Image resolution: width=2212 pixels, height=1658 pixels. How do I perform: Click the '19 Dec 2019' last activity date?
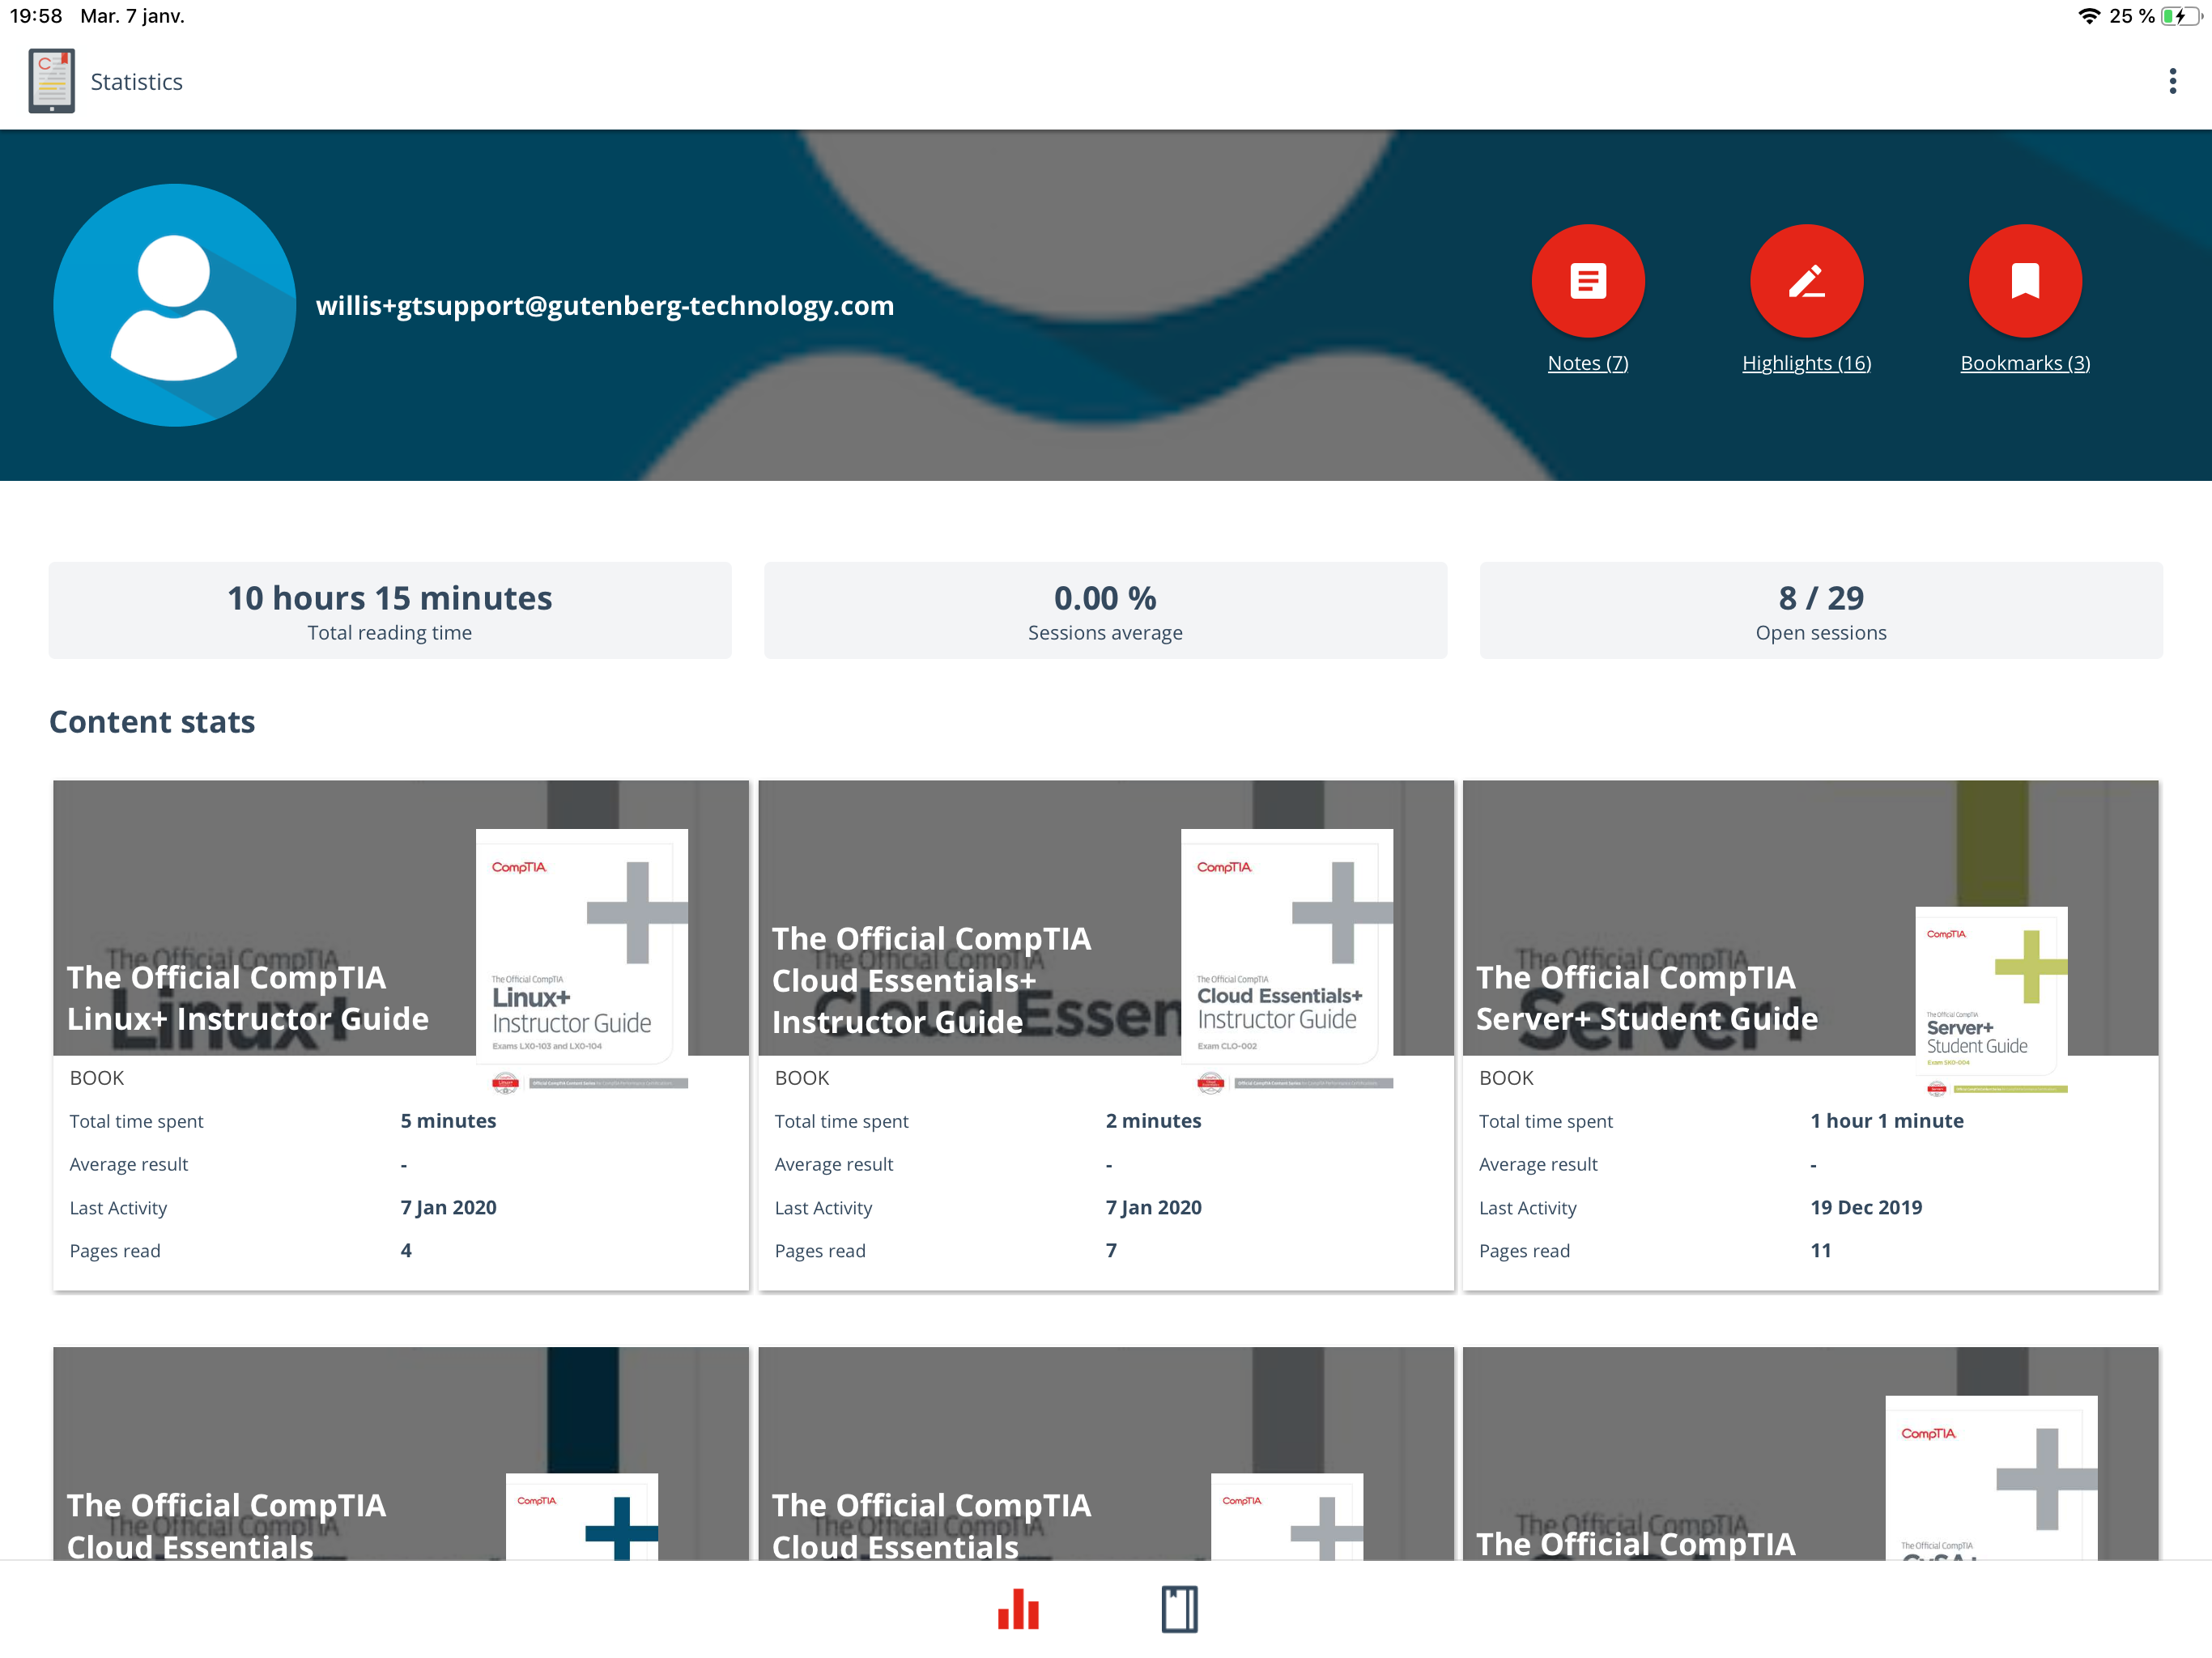coord(1866,1207)
